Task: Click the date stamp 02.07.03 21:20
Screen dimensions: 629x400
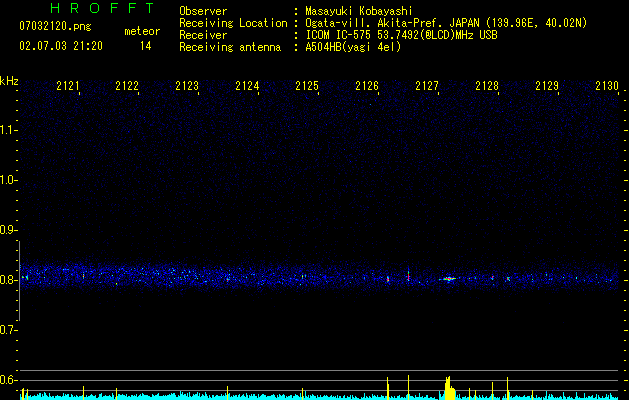Action: [61, 46]
